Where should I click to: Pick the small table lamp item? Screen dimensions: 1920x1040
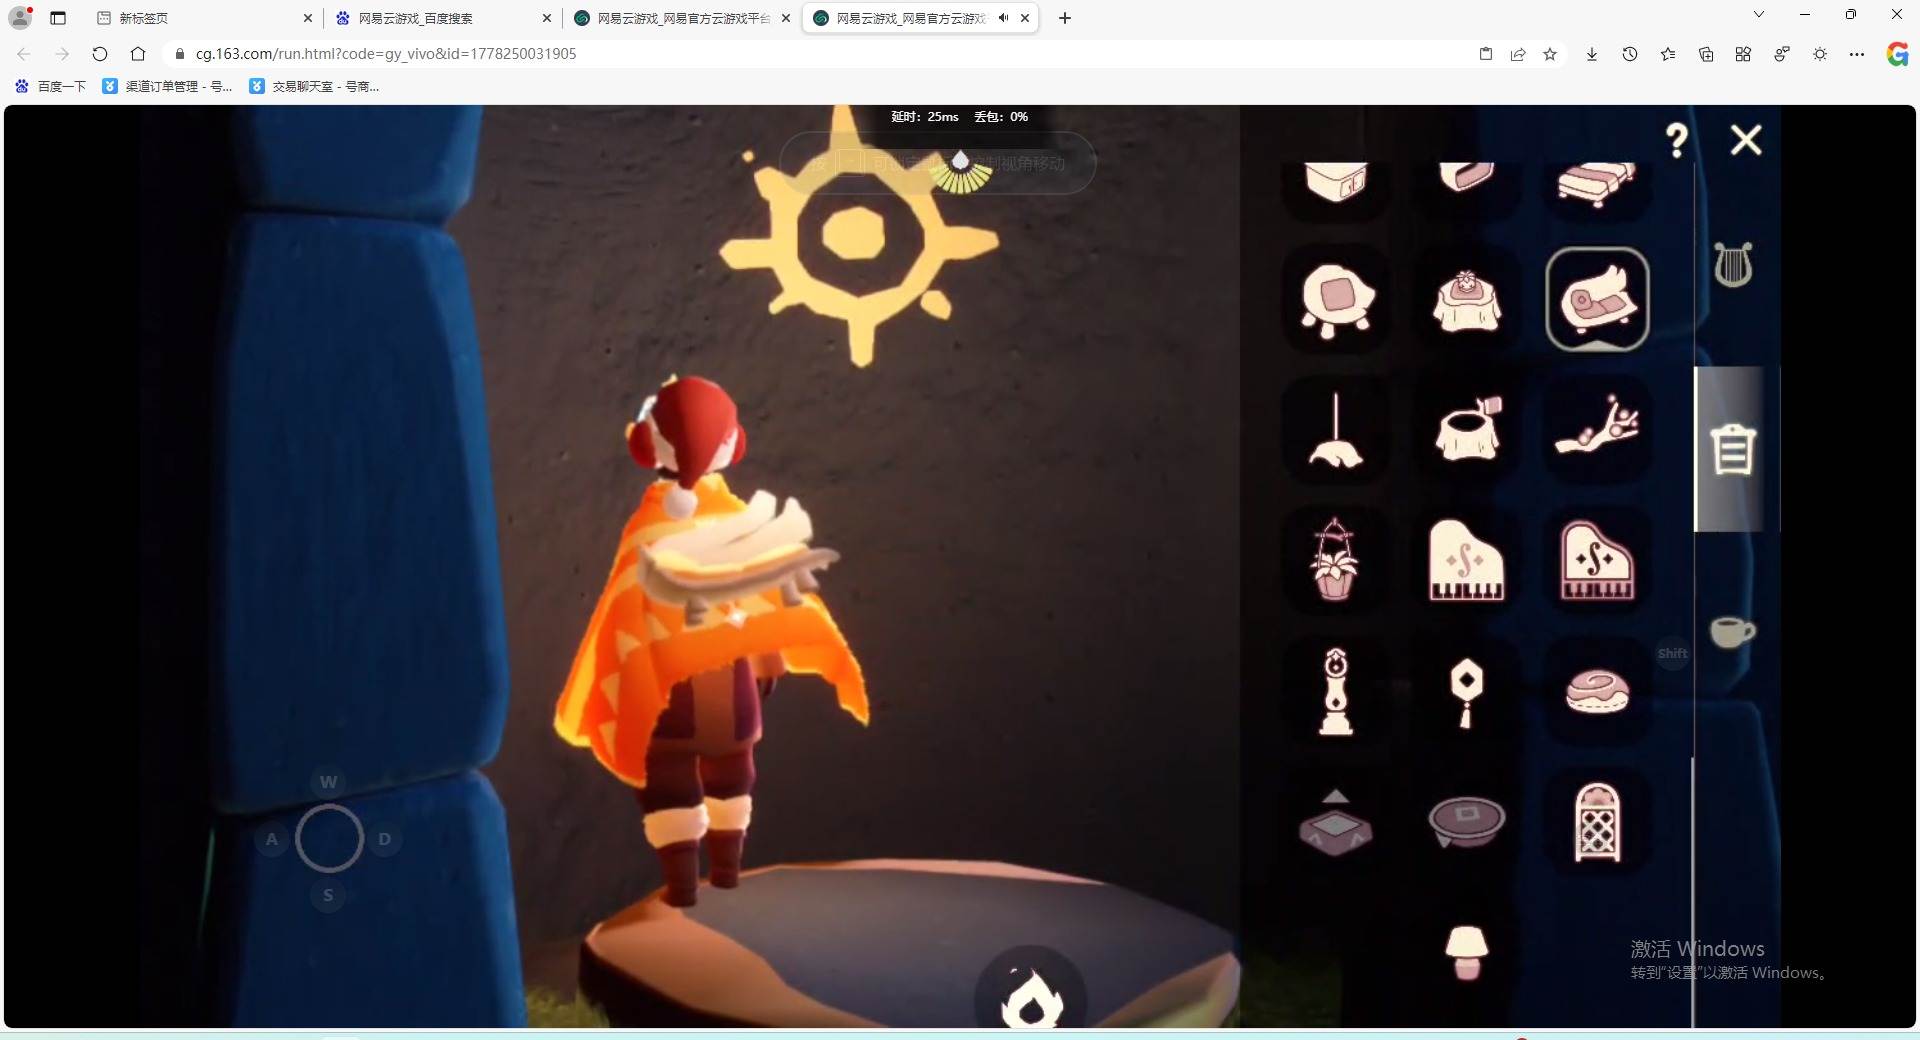[1467, 952]
